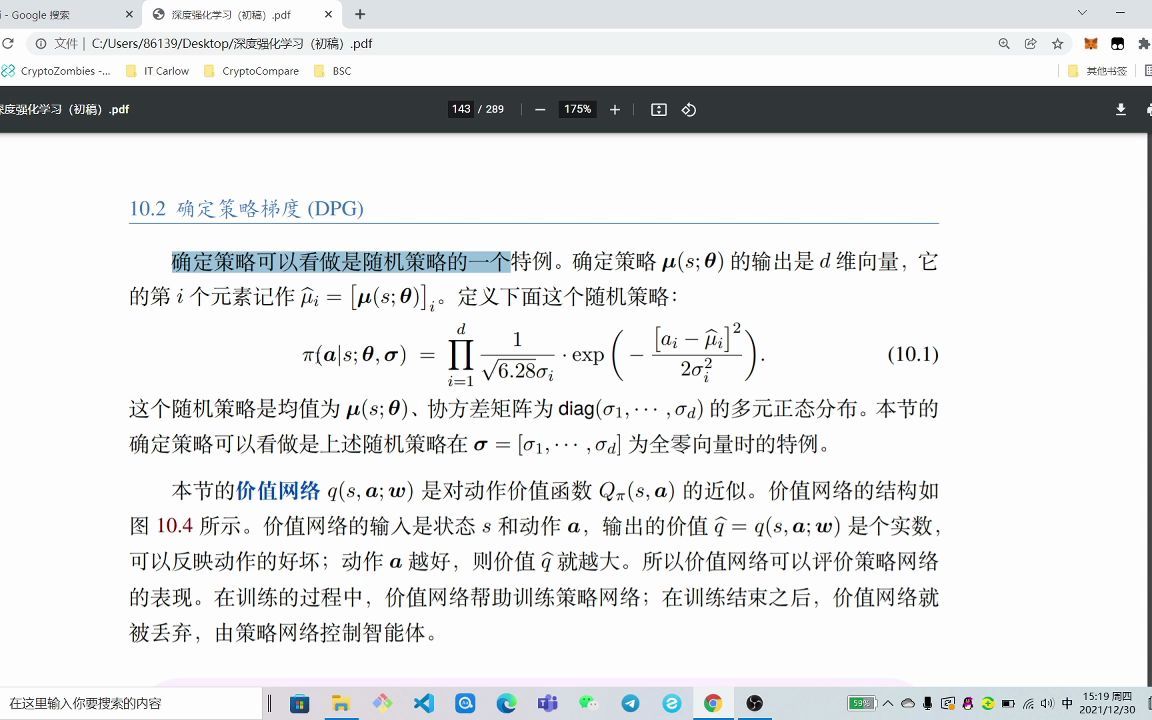Open the fit-to-page view icon
Screen dimensions: 1152x720
tap(658, 109)
